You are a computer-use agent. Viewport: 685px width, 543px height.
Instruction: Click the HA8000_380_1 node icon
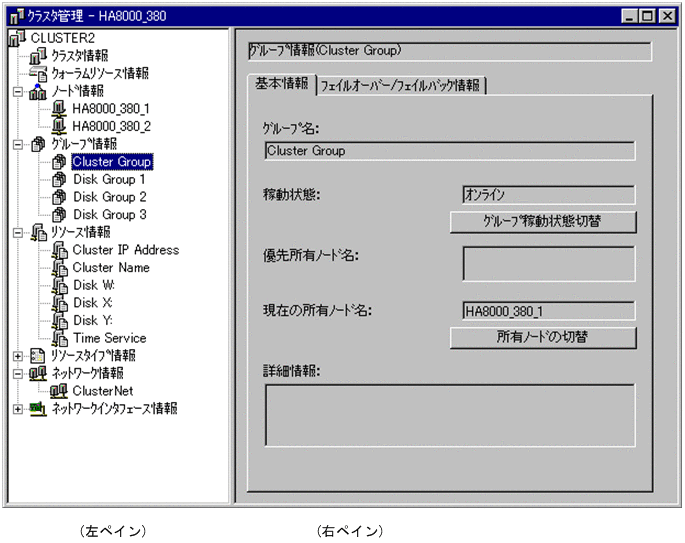[x=59, y=109]
